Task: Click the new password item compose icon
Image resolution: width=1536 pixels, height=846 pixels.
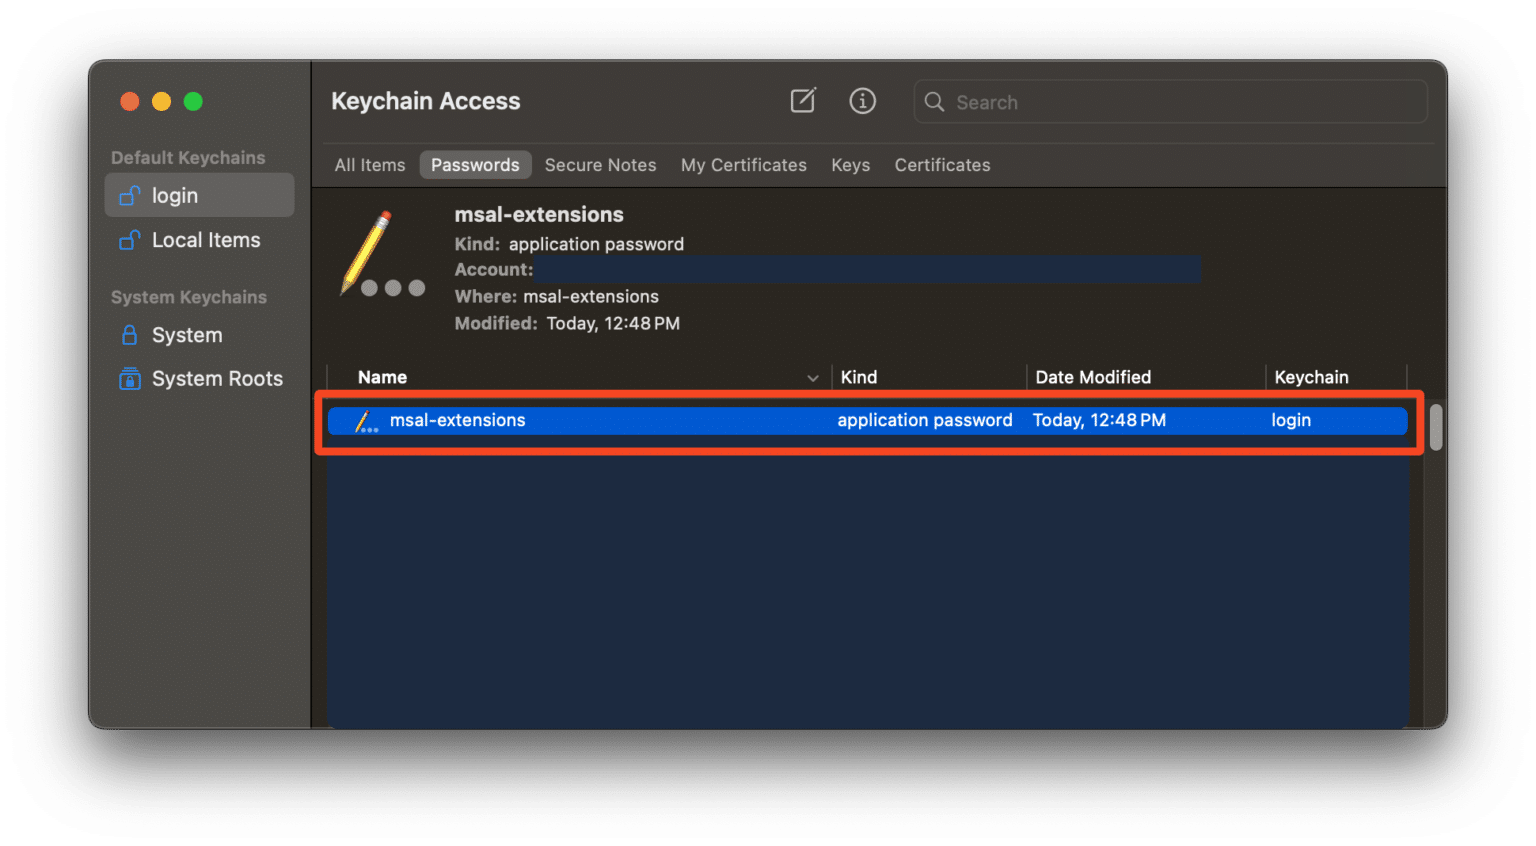Action: click(803, 100)
